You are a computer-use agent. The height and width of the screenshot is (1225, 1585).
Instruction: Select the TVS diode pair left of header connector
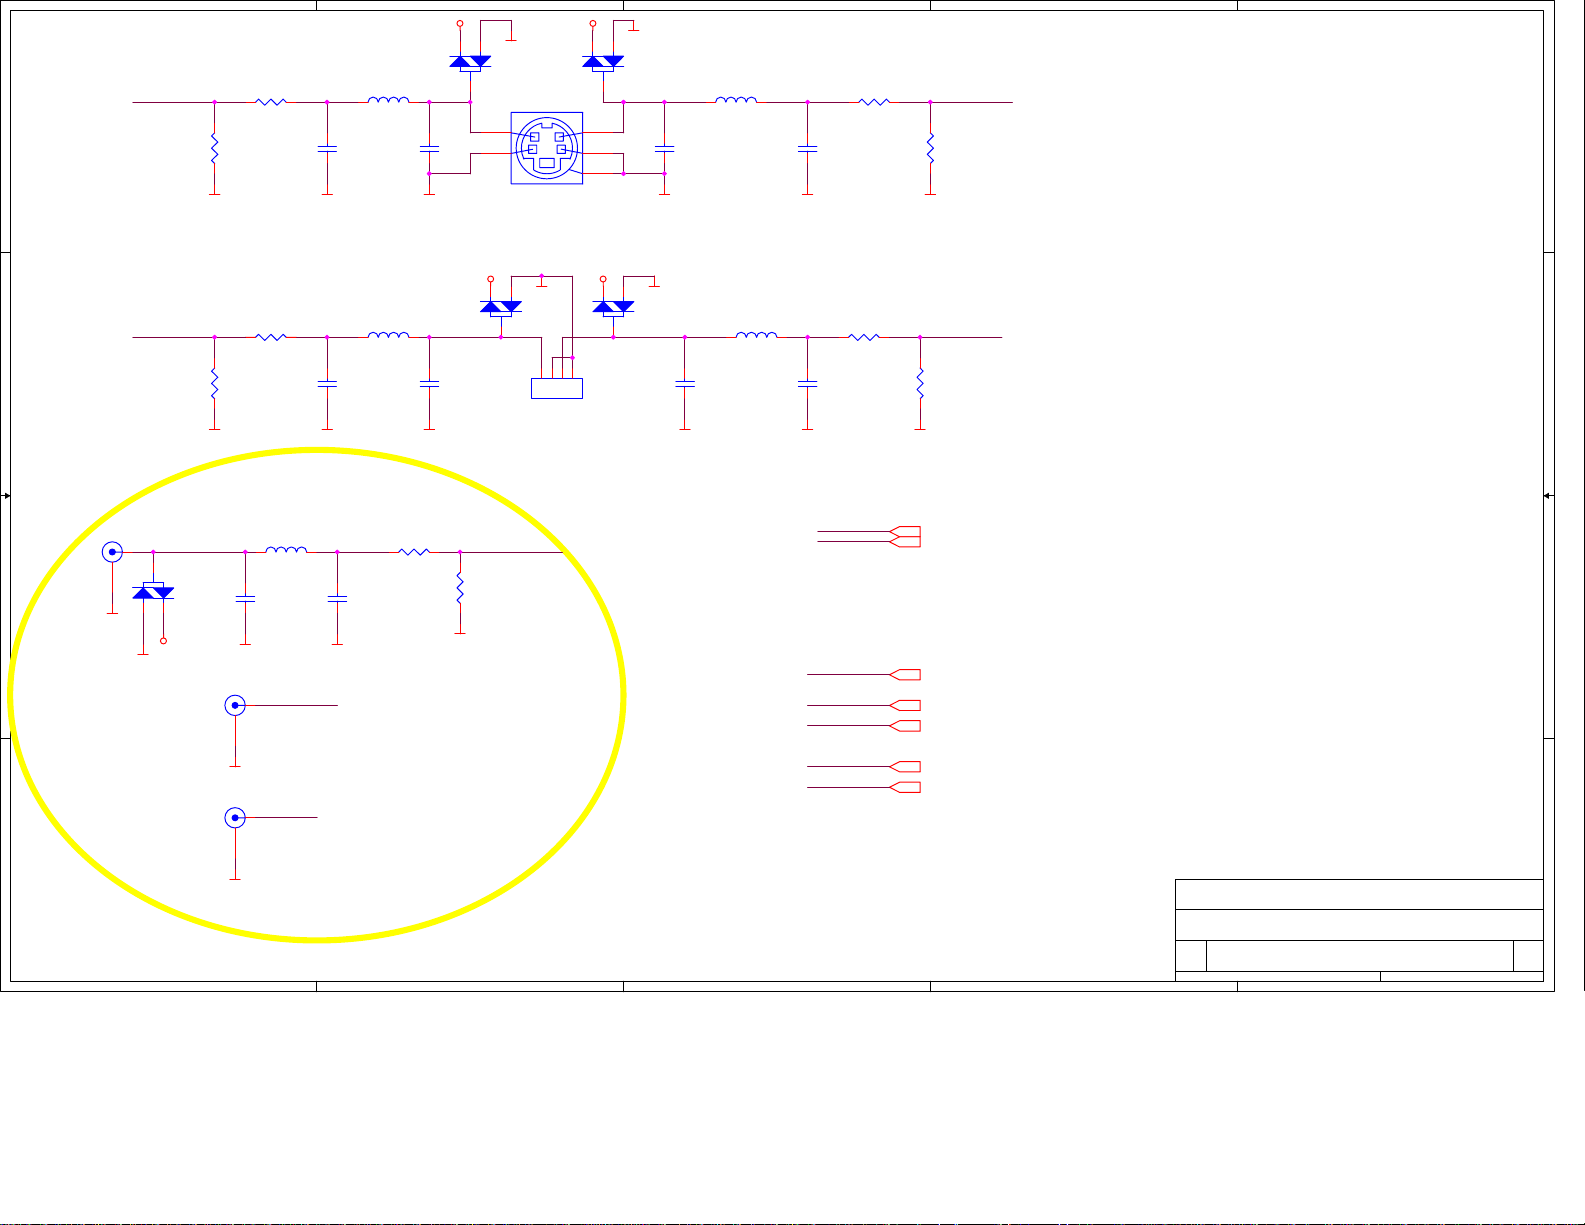click(x=501, y=307)
